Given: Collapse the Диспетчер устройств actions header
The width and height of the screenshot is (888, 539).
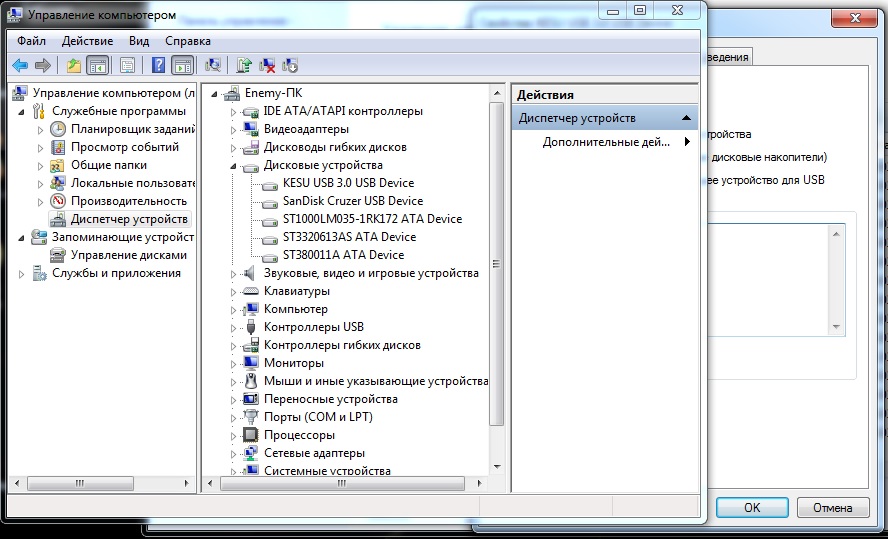Looking at the screenshot, I should 686,118.
